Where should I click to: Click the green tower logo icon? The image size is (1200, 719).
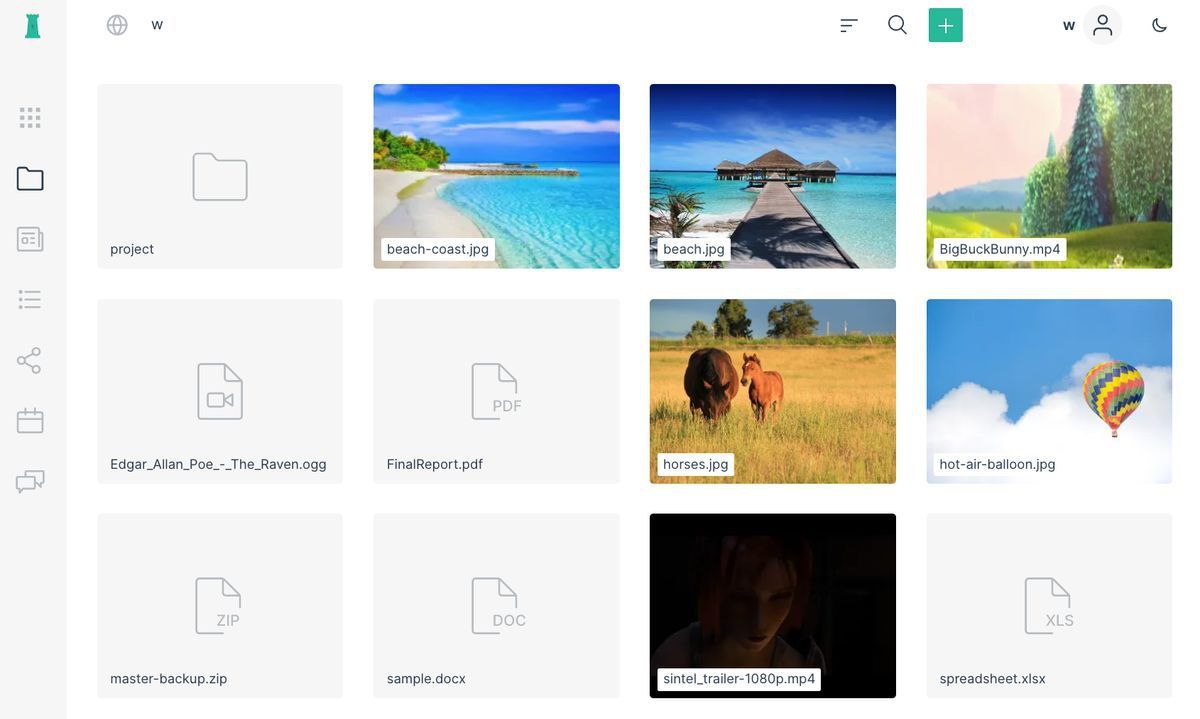(x=32, y=26)
